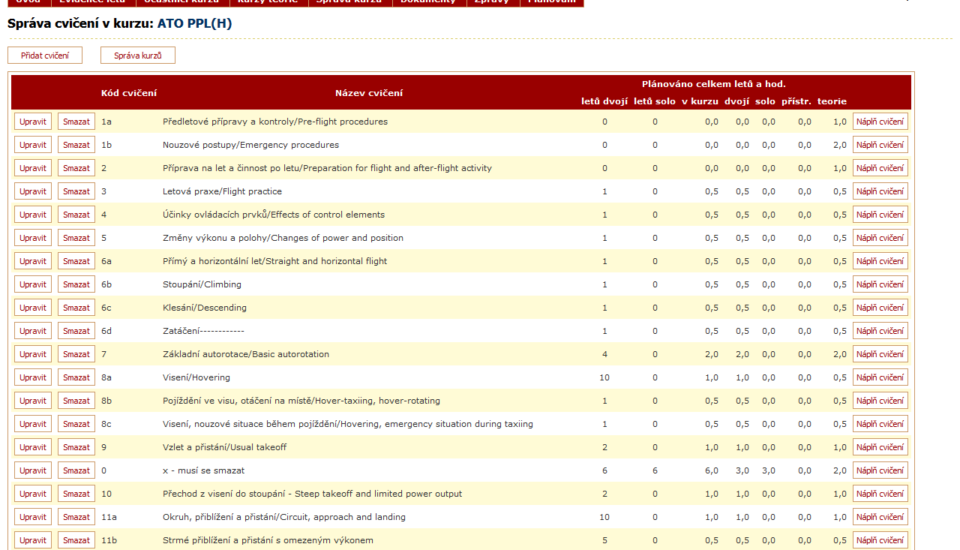Open Náplň cvičení for Stoupání/Climbing
The image size is (960, 550).
[x=880, y=284]
